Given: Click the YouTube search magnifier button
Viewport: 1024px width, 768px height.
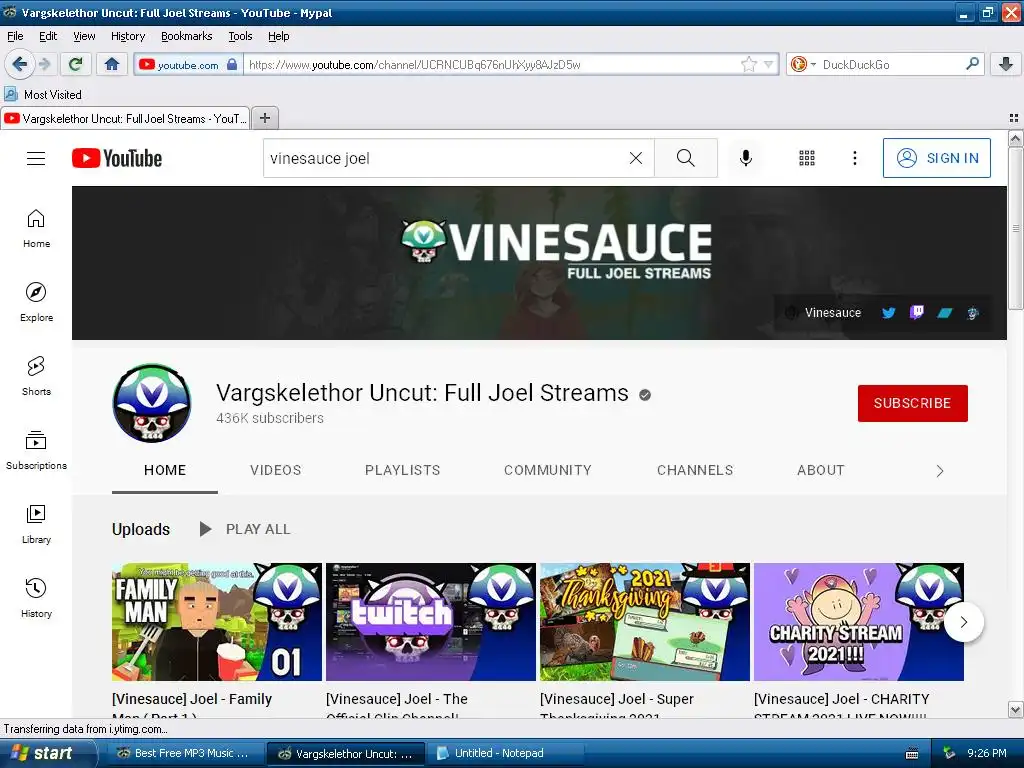Looking at the screenshot, I should pyautogui.click(x=686, y=158).
